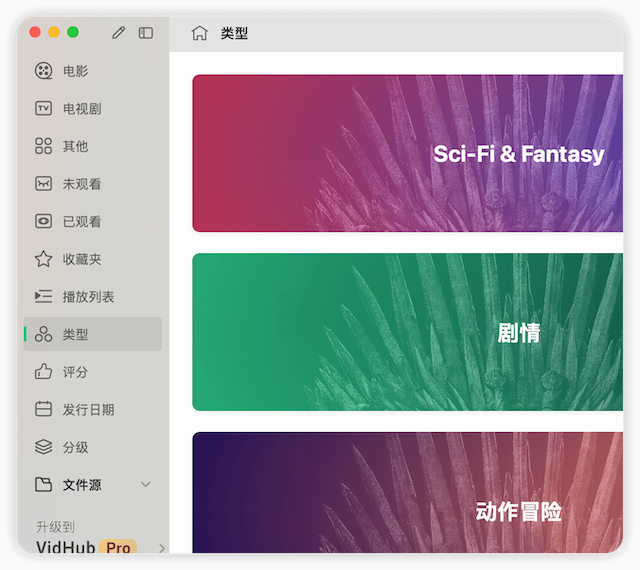Click the 评分 thumbs-up icon

pos(43,372)
